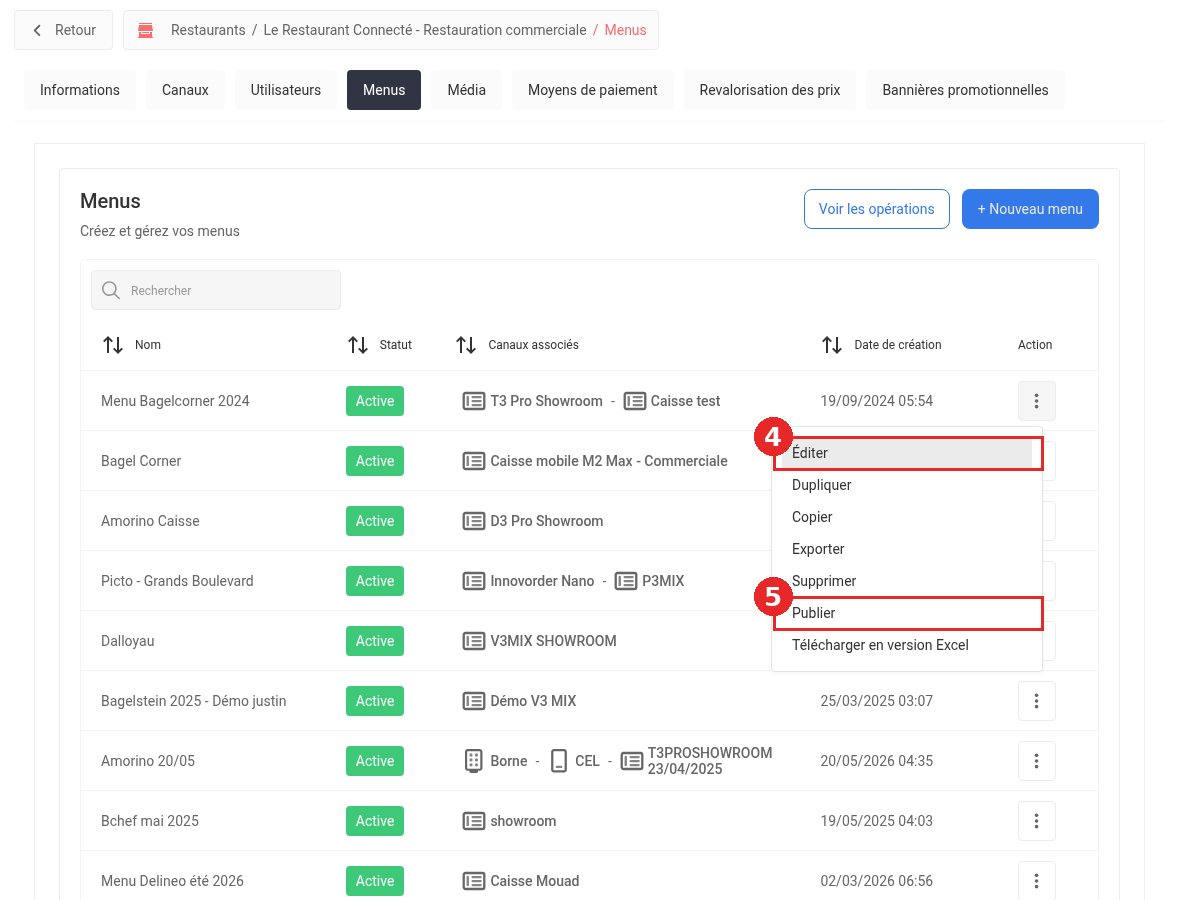Sort menus by Nom column

pyautogui.click(x=113, y=345)
